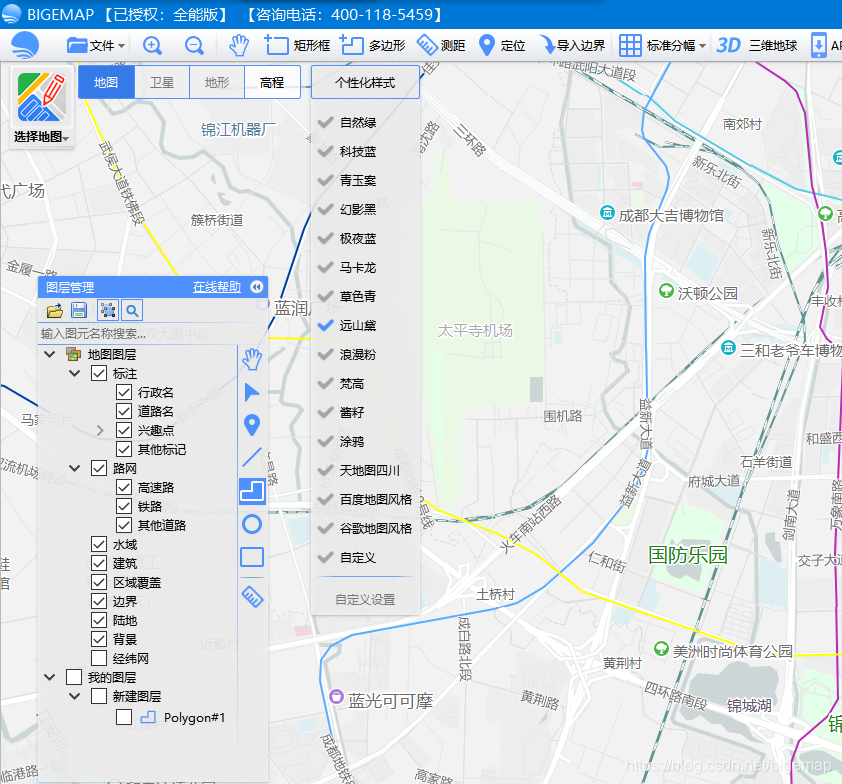Screen dimensions: 842x784
Task: Select the hand pan tool in drawing strip
Action: click(252, 359)
